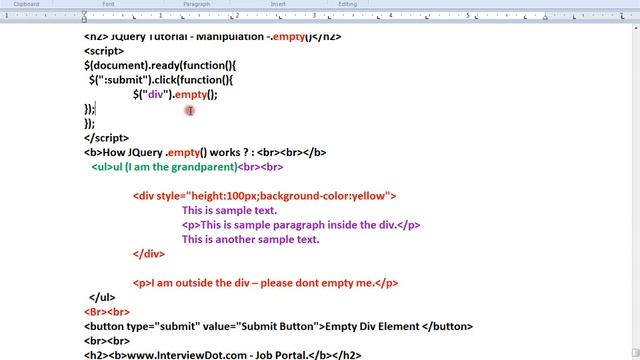The image size is (640, 360).
Task: Click the red <Br><br> line
Action: coord(107,312)
